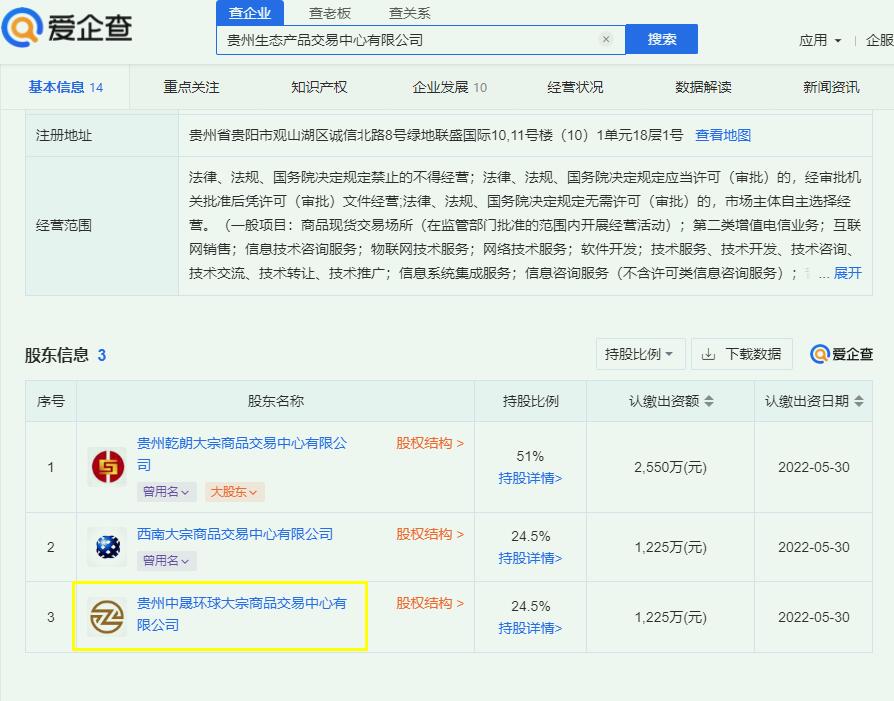Open the 查看地图 link
This screenshot has width=894, height=701.
[723, 135]
